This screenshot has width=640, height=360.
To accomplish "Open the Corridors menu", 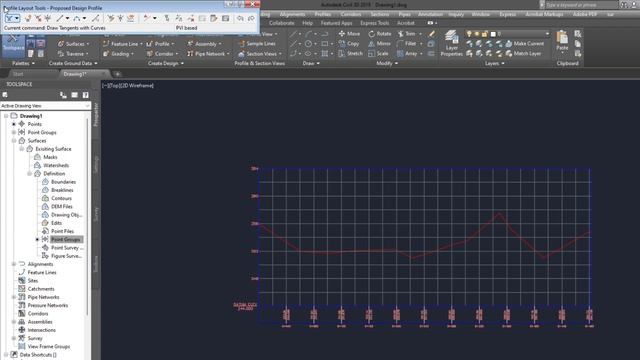I will [351, 14].
